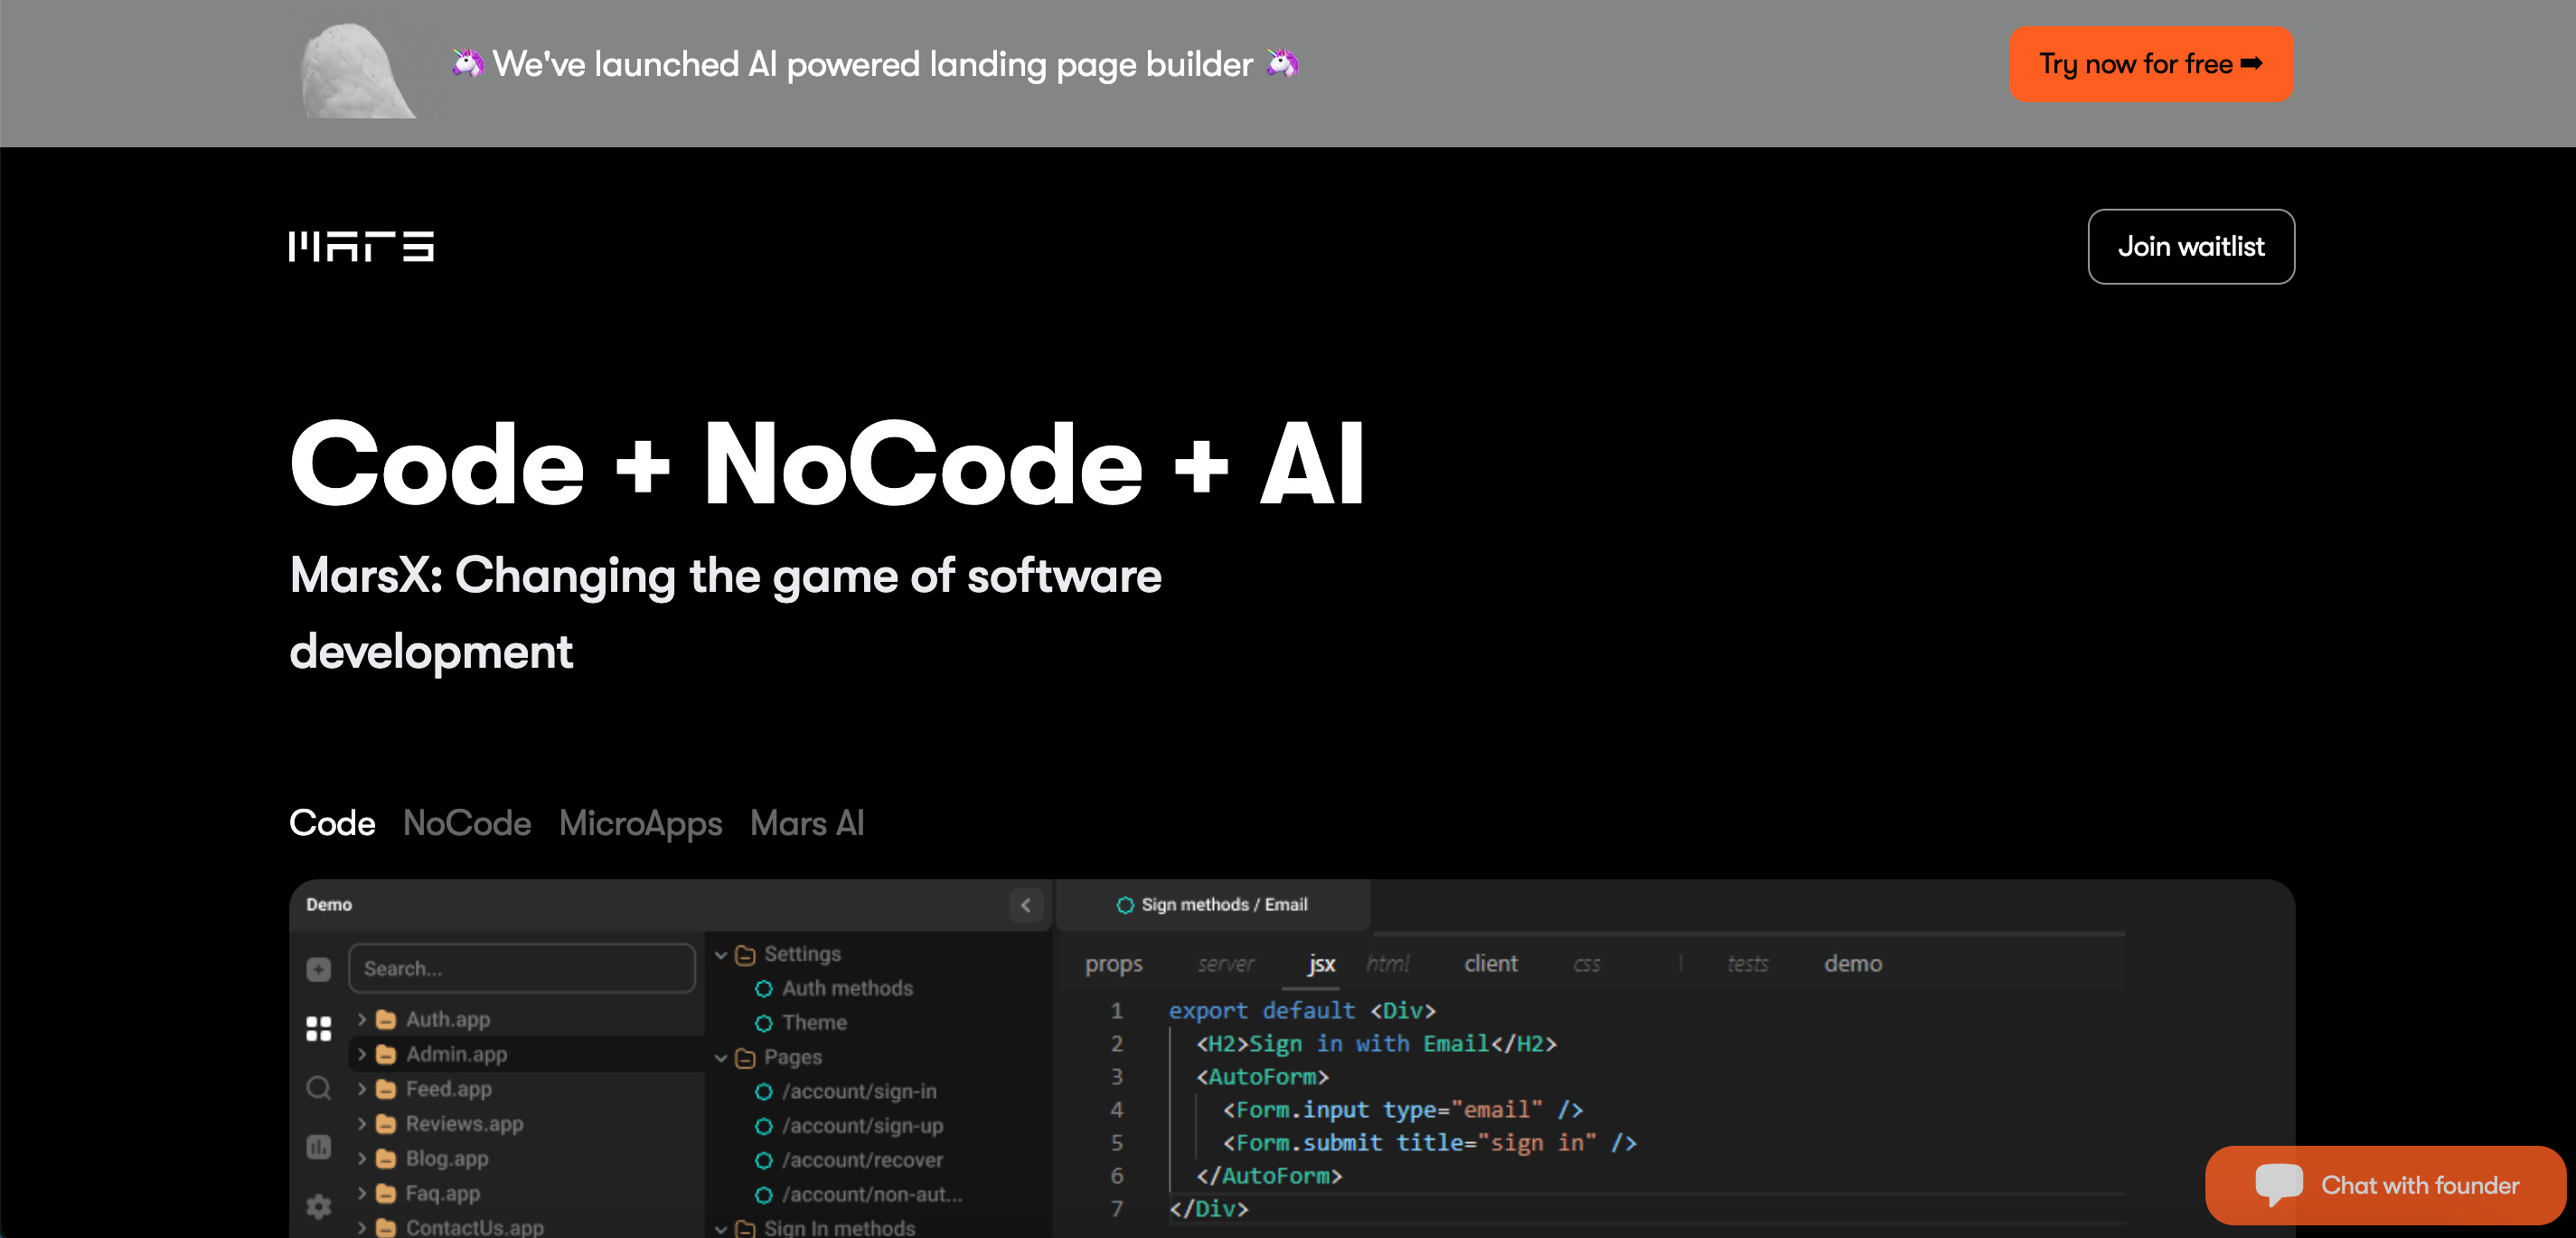Click the Admin.app folder icon
The height and width of the screenshot is (1238, 2576).
point(386,1054)
